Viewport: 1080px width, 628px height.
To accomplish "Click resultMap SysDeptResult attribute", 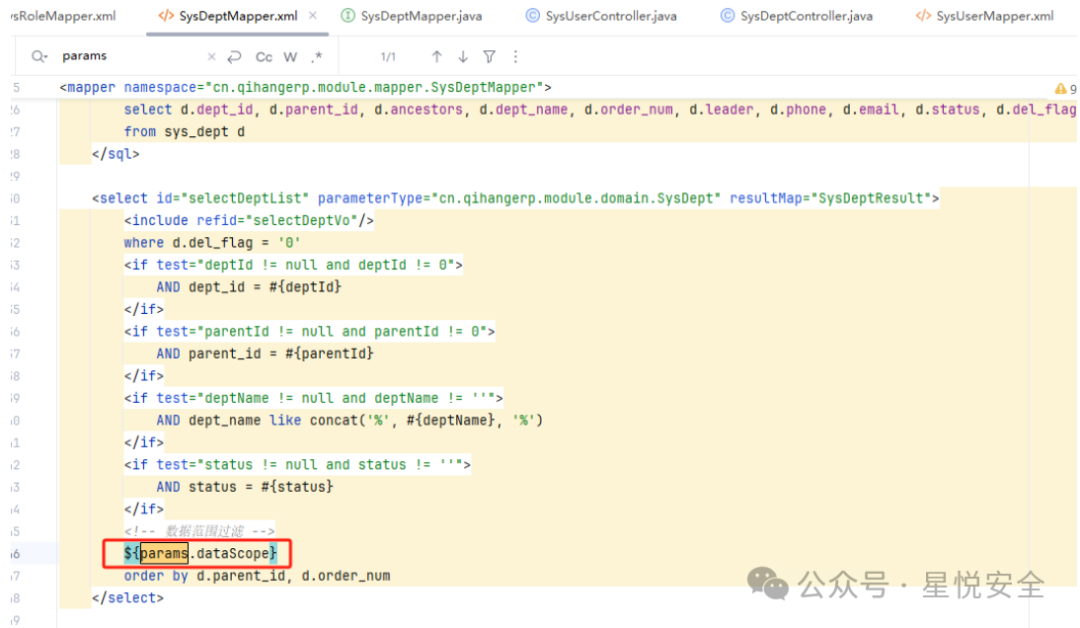I will [830, 198].
